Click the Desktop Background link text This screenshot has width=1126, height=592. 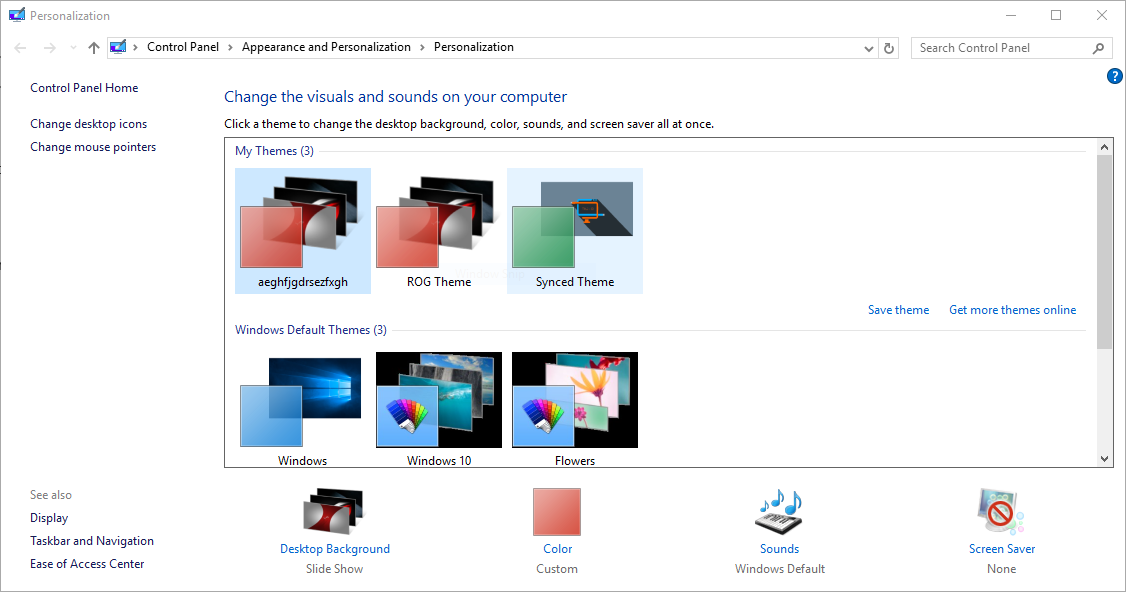[335, 549]
